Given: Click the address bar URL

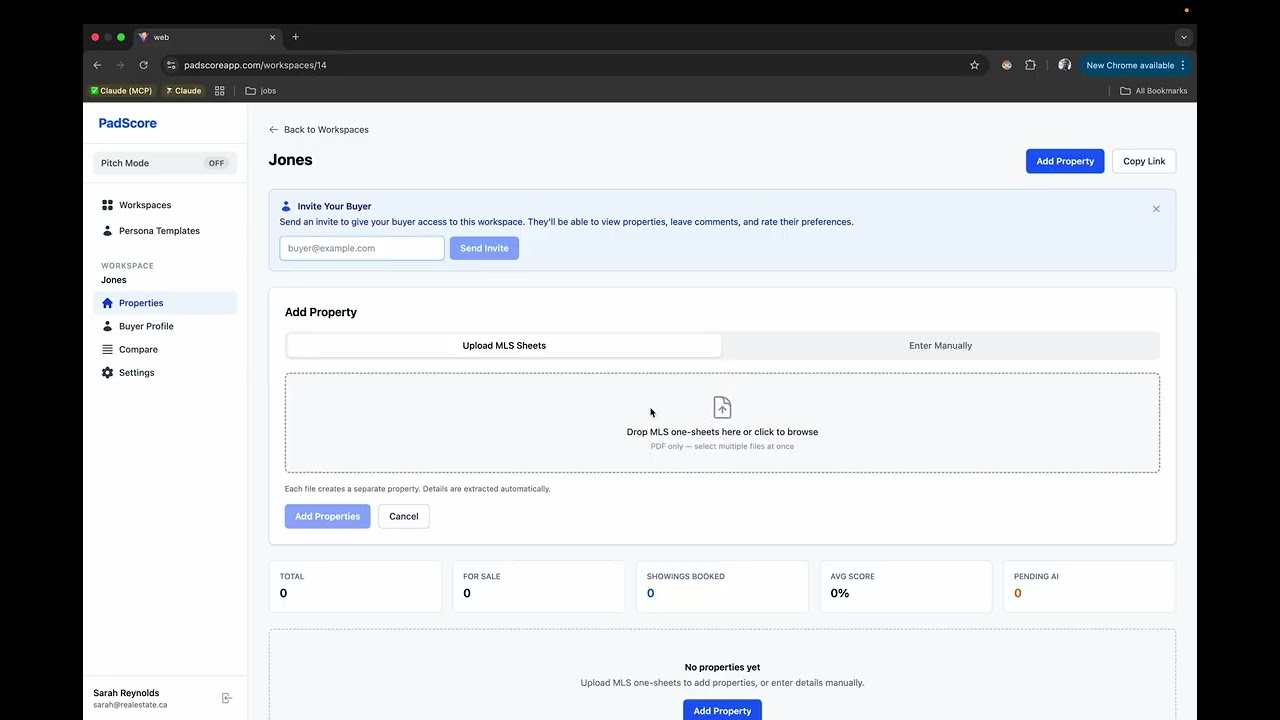Looking at the screenshot, I should [255, 65].
